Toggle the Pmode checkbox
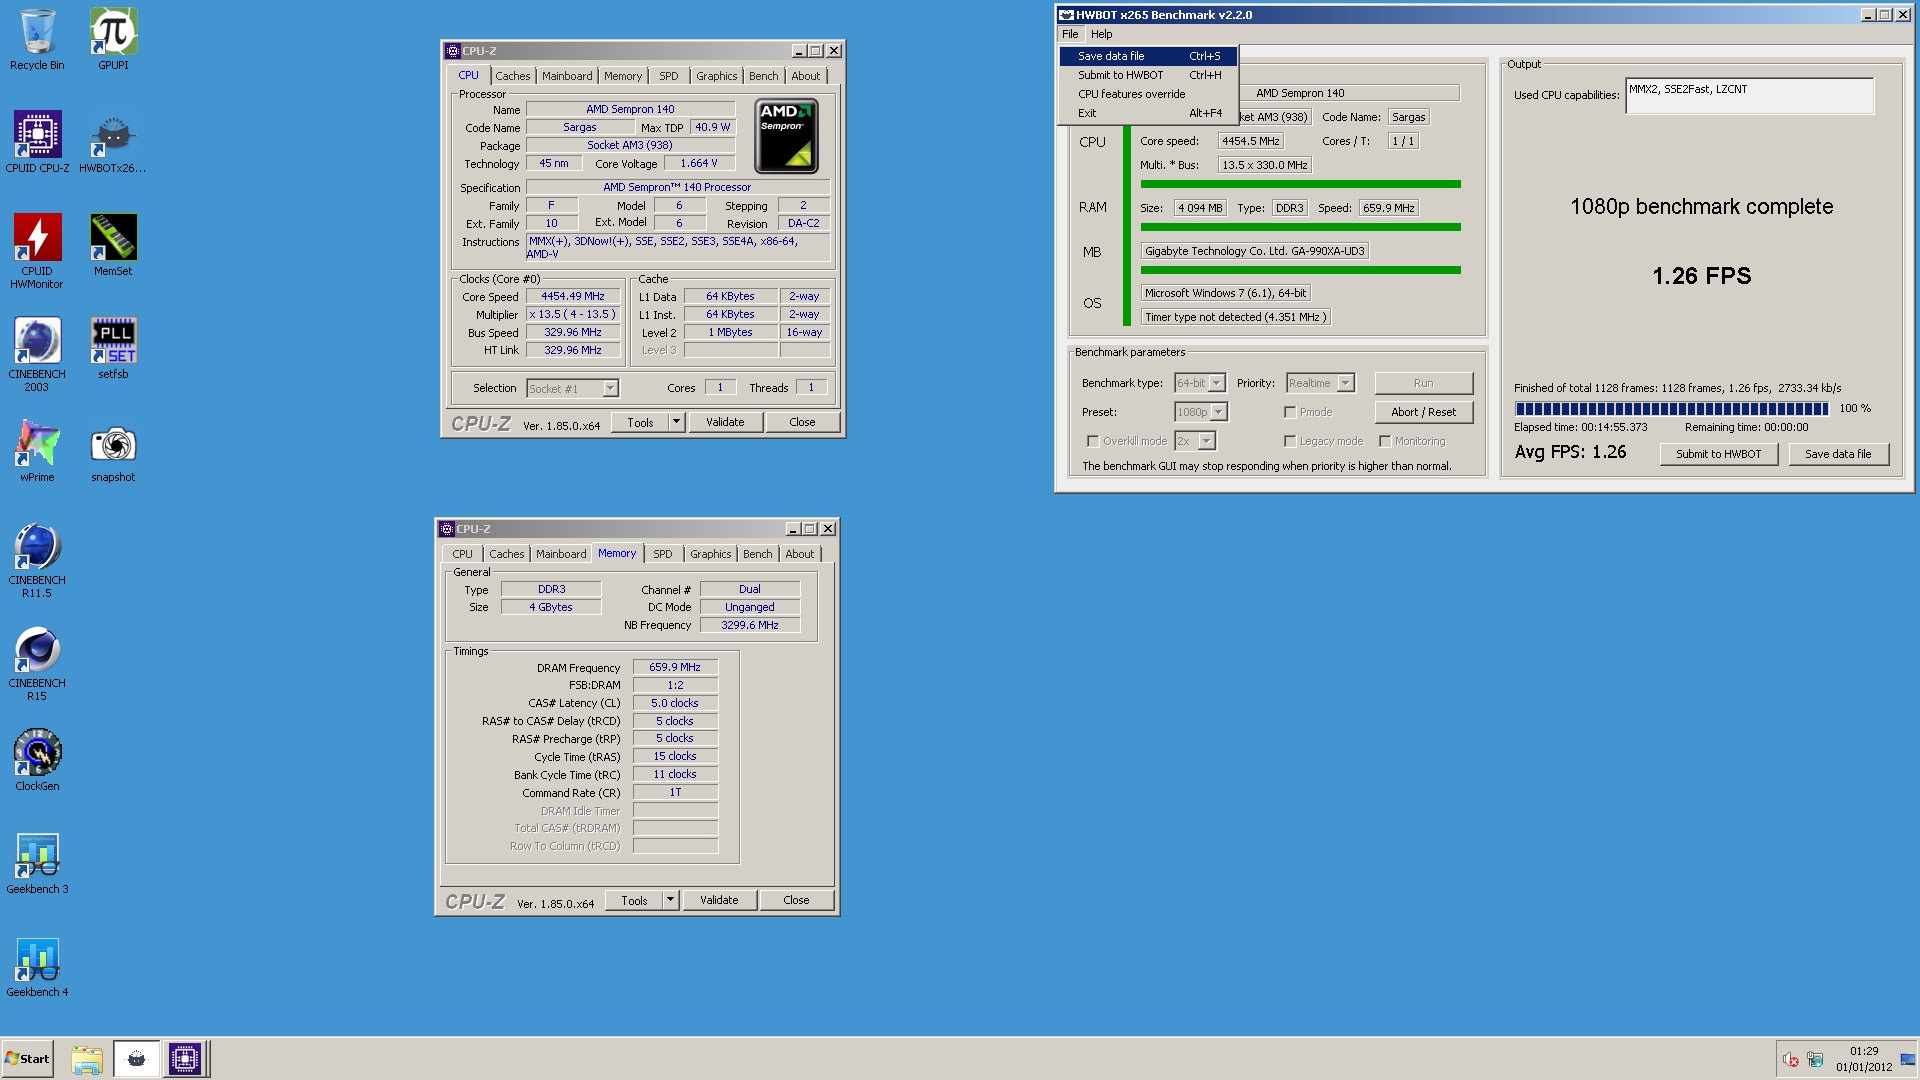 (1290, 412)
